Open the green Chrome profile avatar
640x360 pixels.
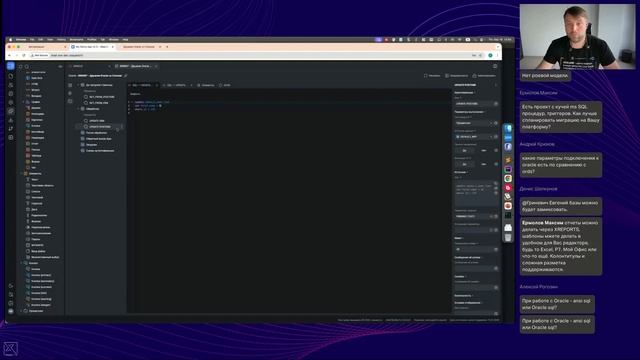(490, 55)
